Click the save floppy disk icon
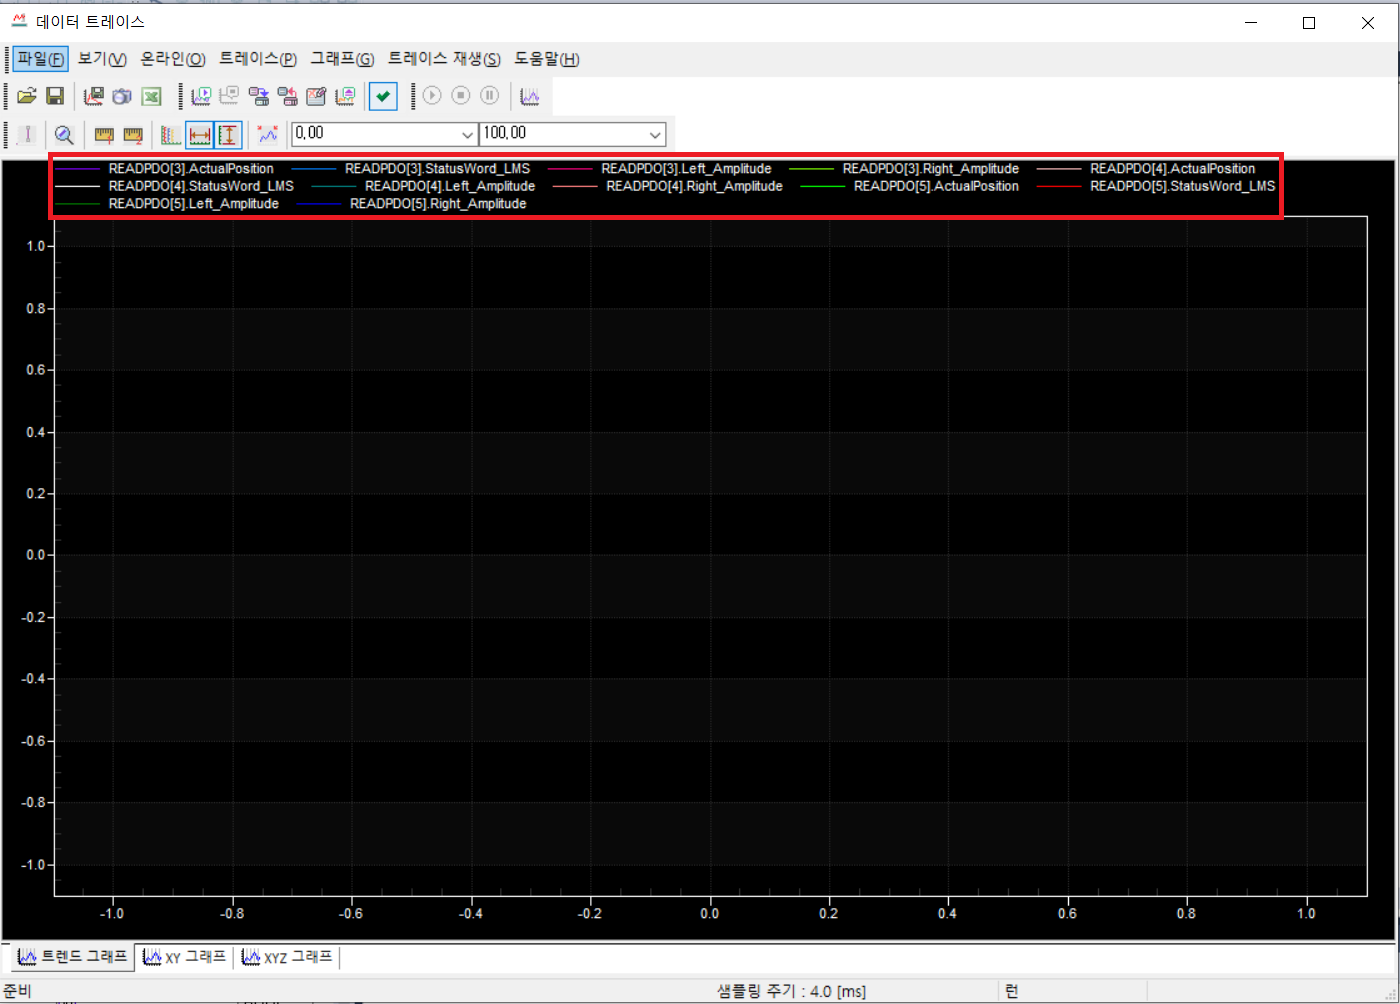 (56, 96)
